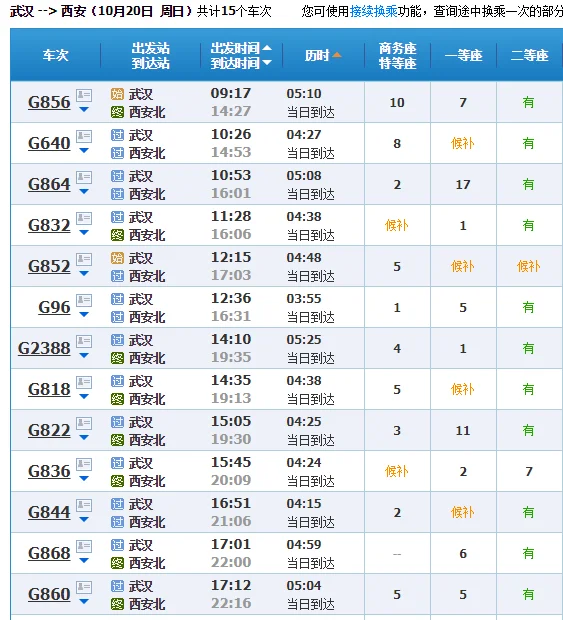This screenshot has height=620, width=563.
Task: Open ID card icon for train G868
Action: [84, 547]
